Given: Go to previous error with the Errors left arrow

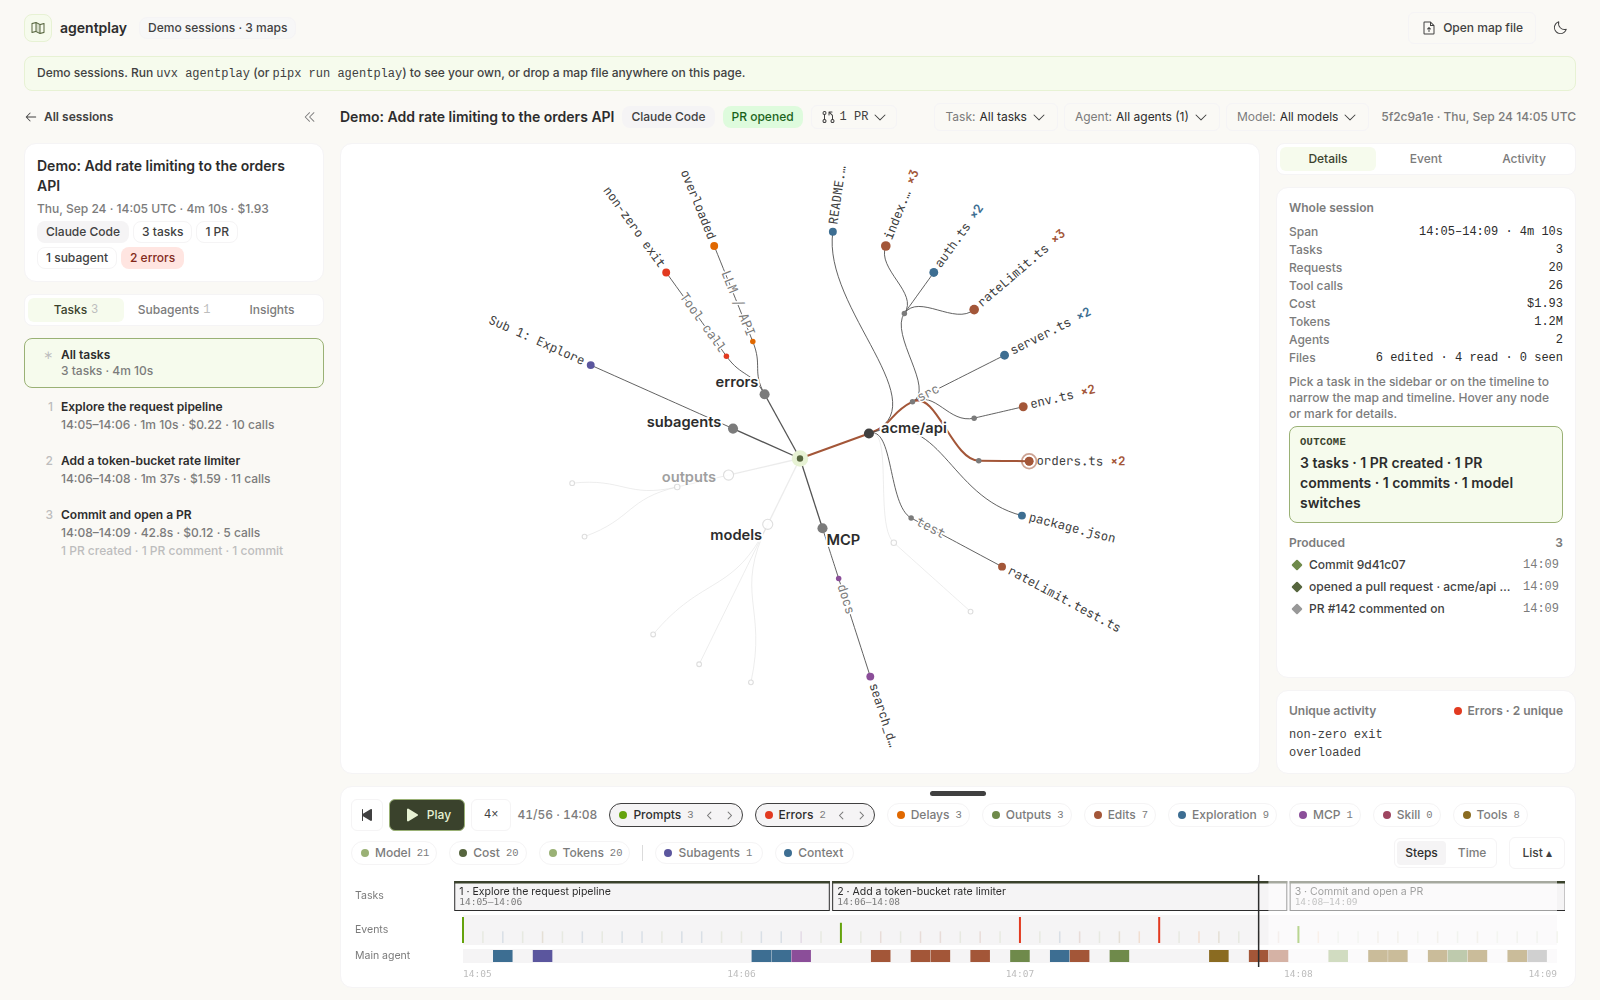Looking at the screenshot, I should click(842, 815).
